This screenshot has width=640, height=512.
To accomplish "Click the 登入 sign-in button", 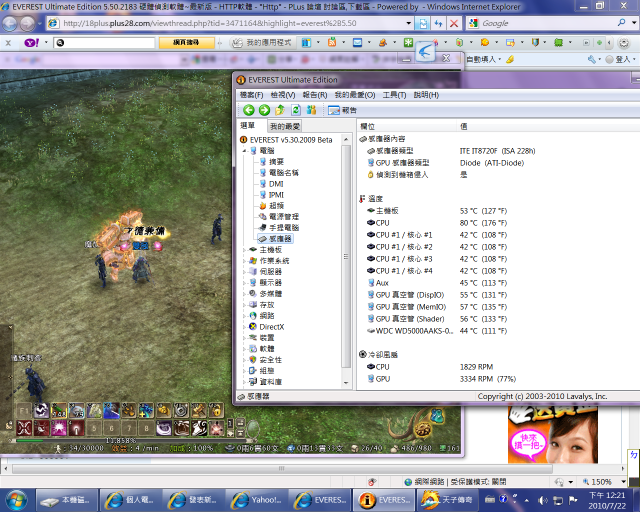I will click(620, 60).
